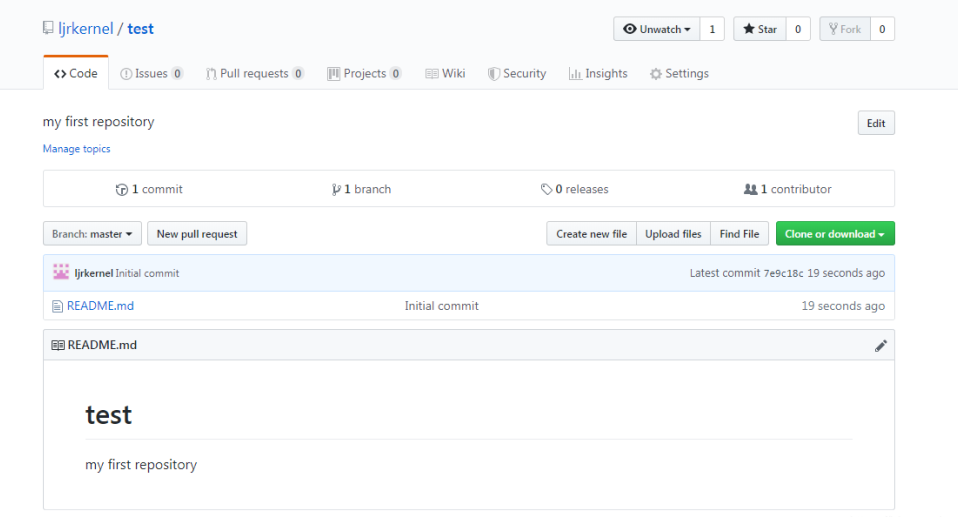The height and width of the screenshot is (517, 958).
Task: Click the README.md header title
Action: click(102, 345)
